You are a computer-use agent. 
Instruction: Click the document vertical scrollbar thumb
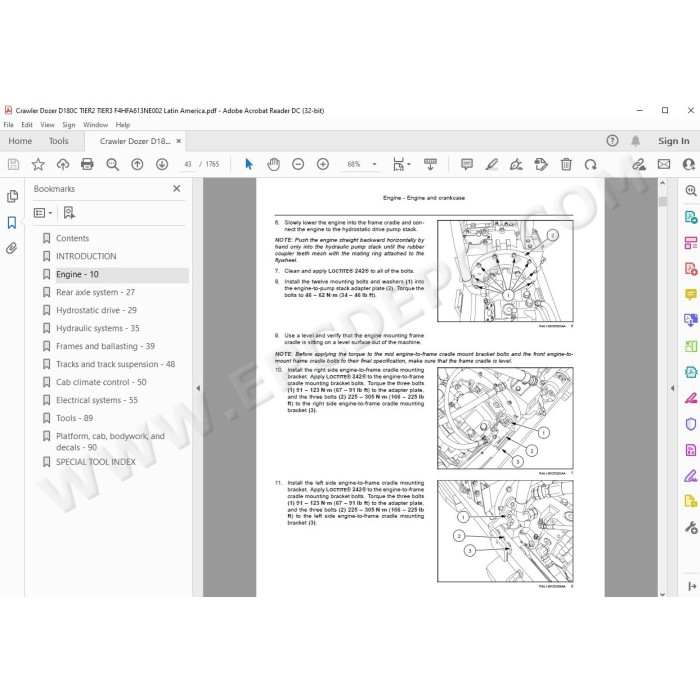pyautogui.click(x=662, y=201)
